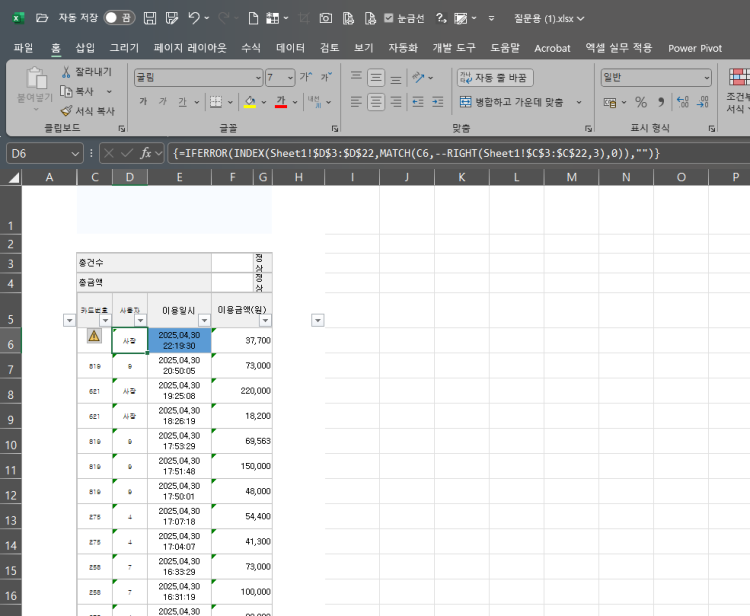This screenshot has width=750, height=616.
Task: Switch to the 삽입 (Insert) tab
Action: (85, 48)
